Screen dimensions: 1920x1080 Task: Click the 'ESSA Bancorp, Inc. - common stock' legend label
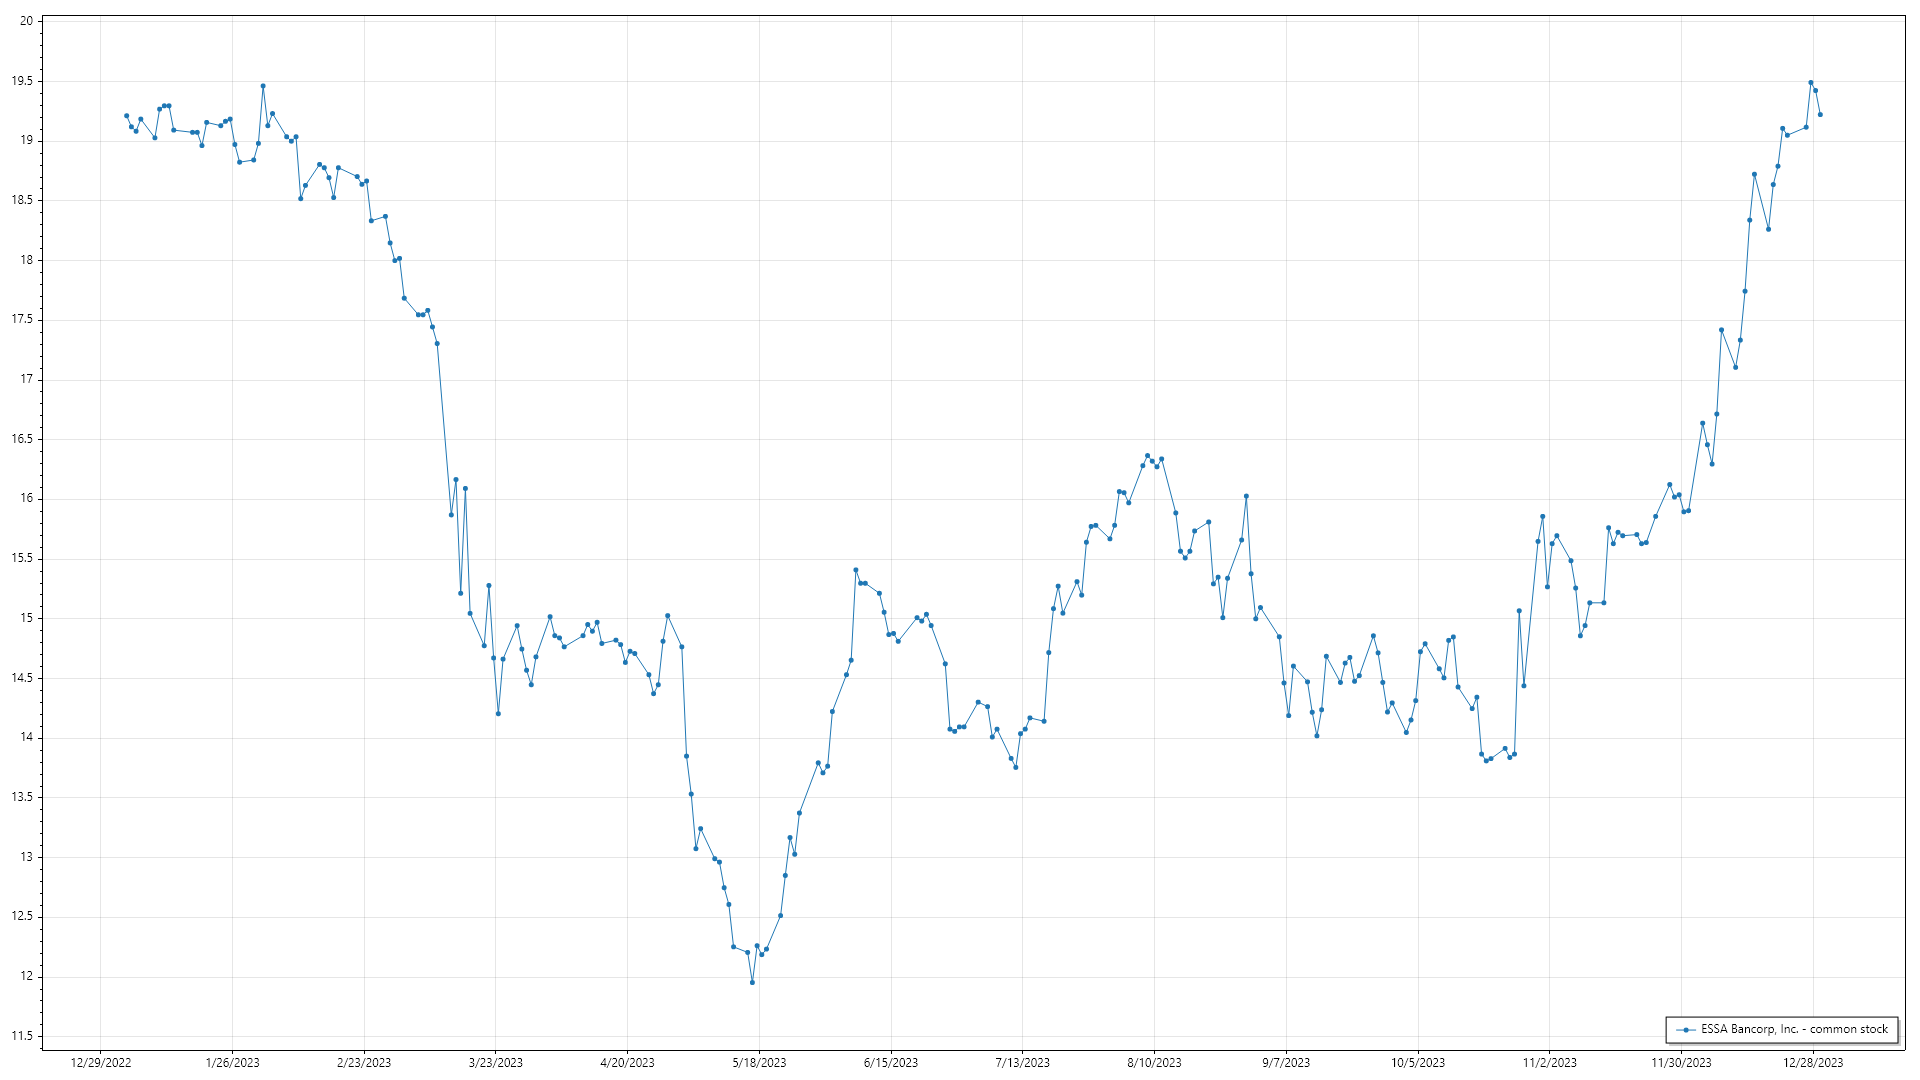[x=1794, y=1029]
